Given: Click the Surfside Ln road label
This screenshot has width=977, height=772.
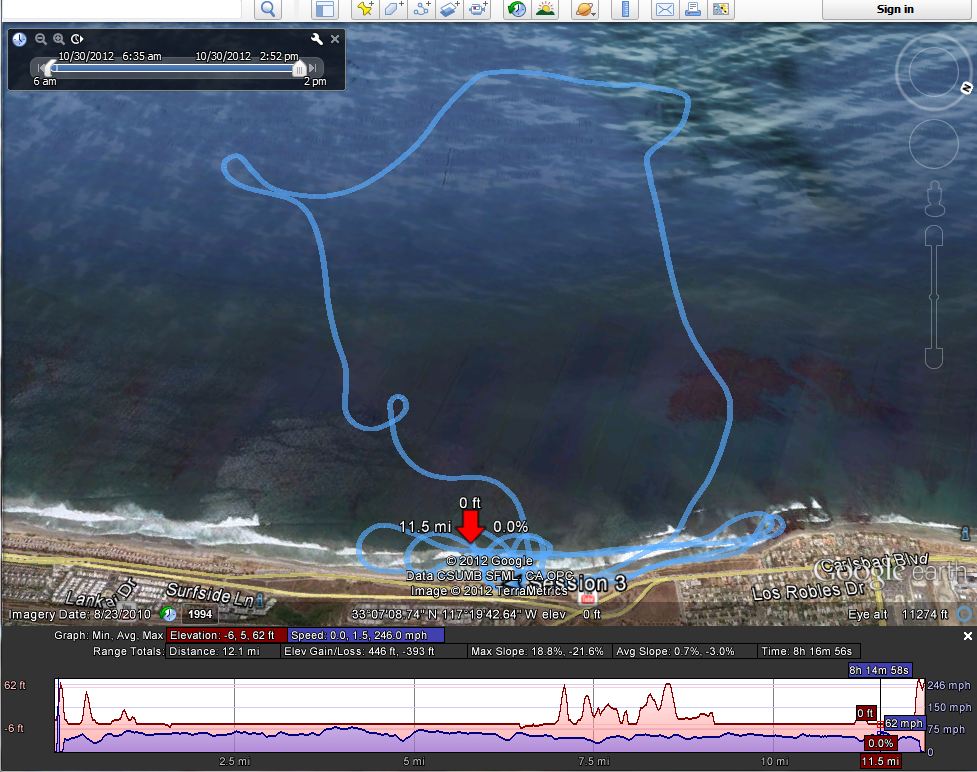Looking at the screenshot, I should [209, 596].
